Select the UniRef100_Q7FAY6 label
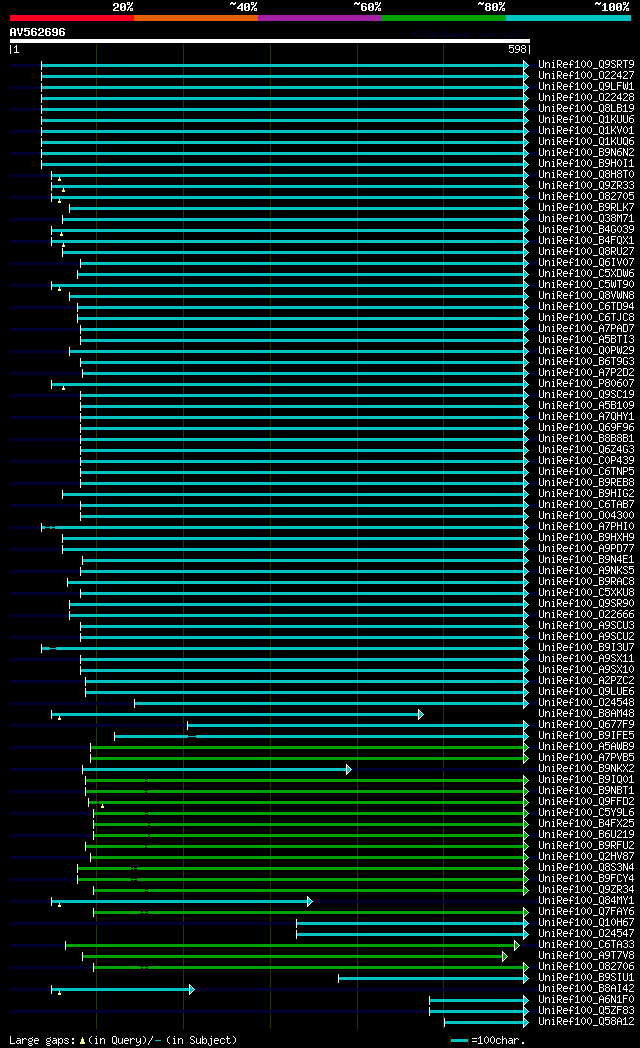The image size is (640, 1048). point(587,912)
